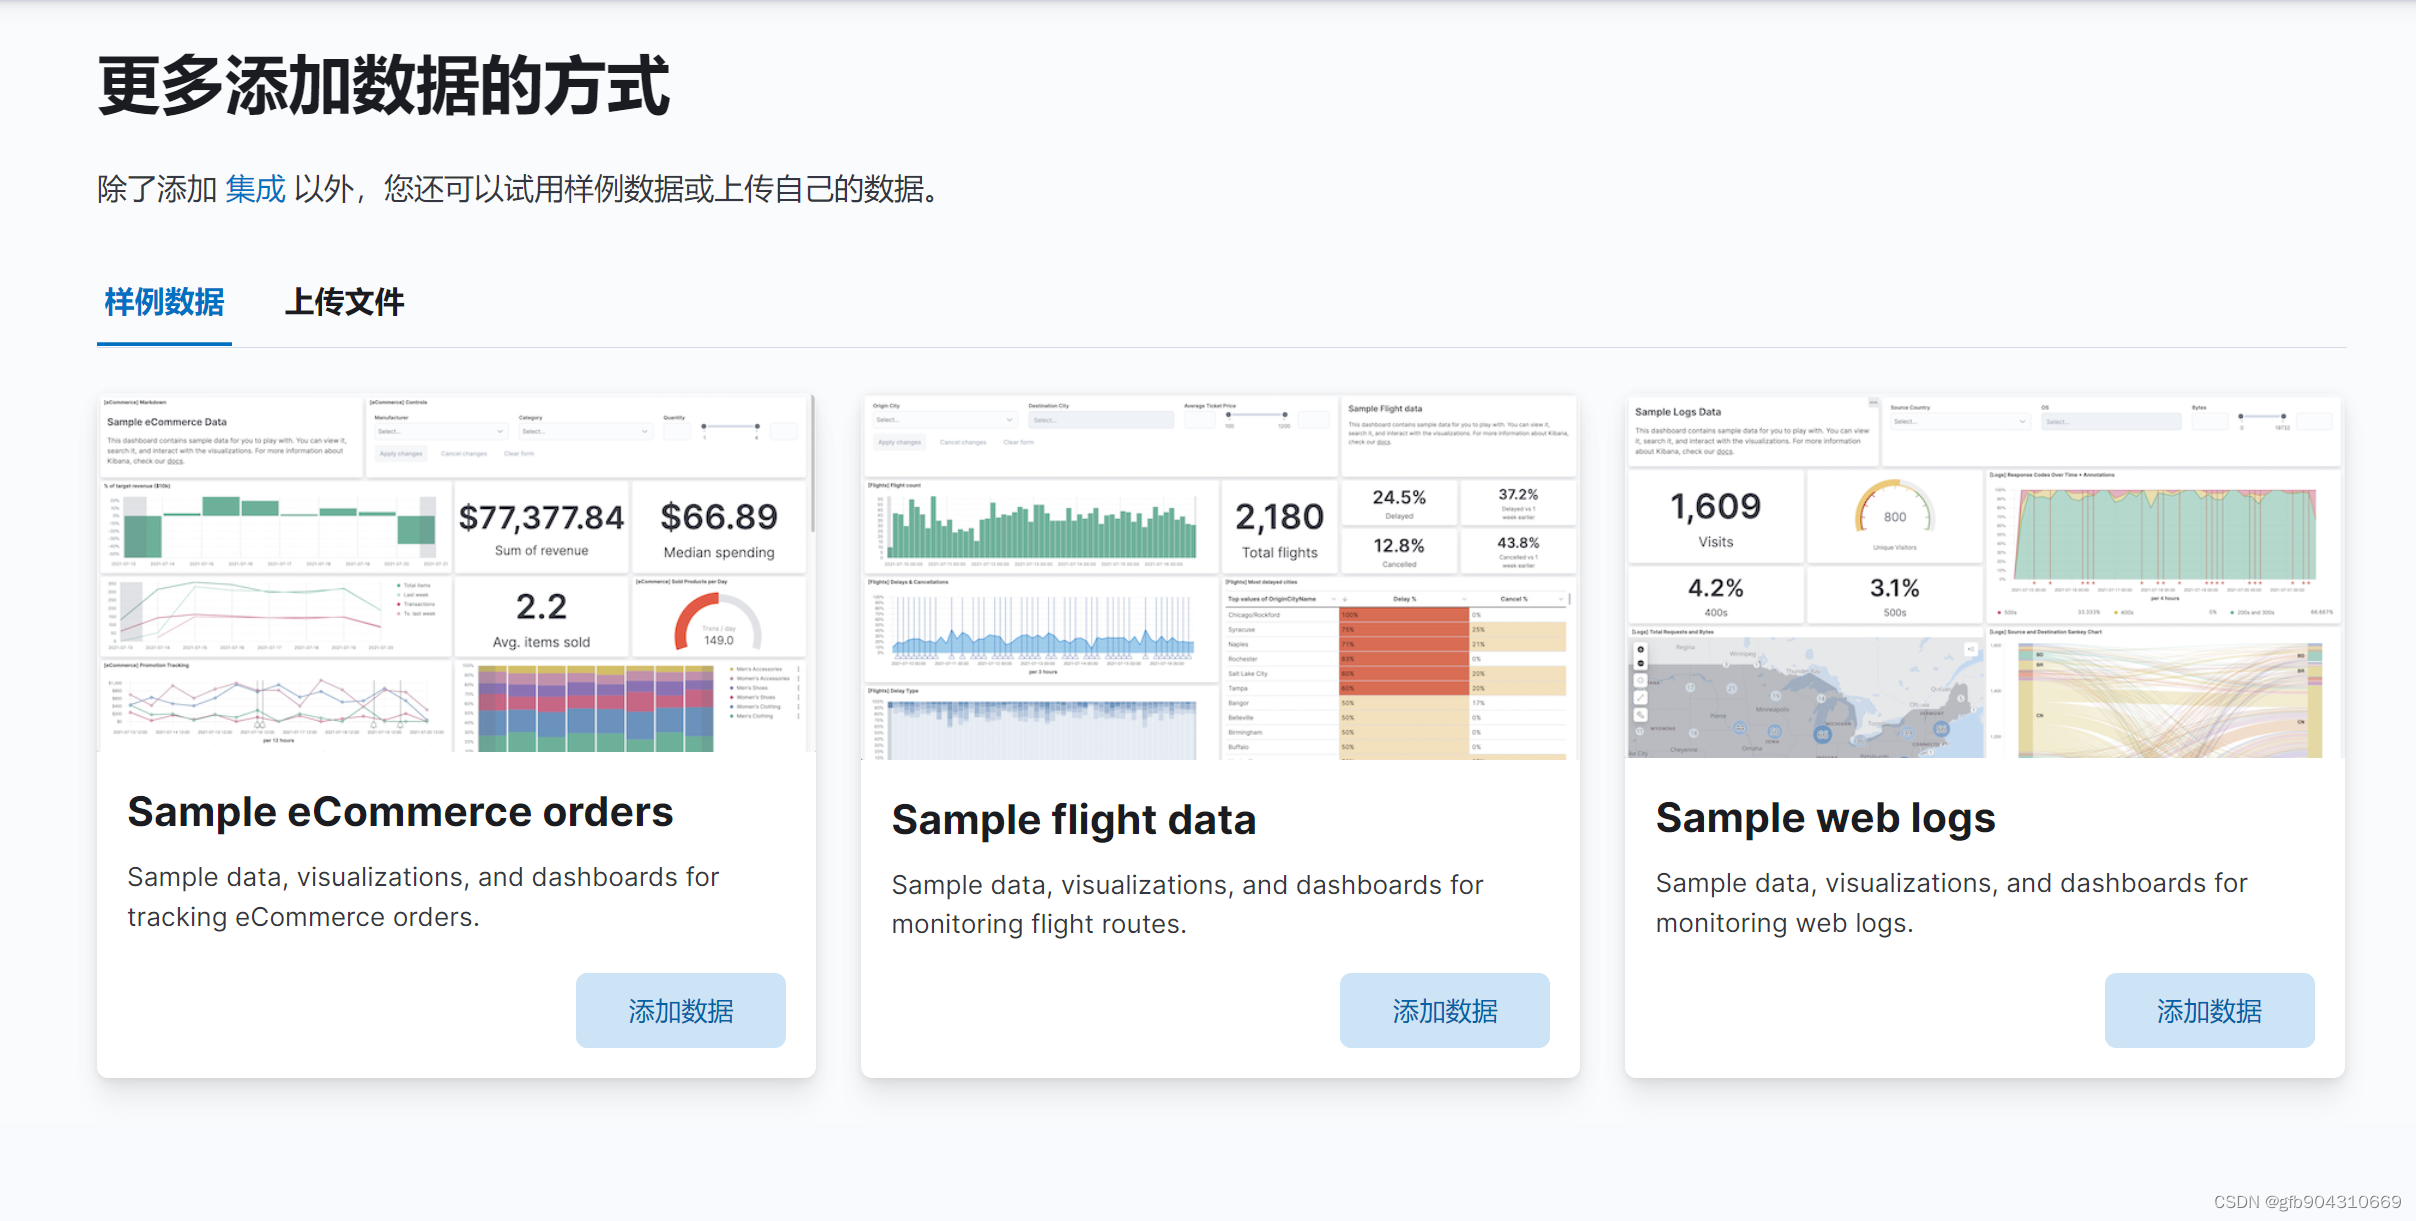Click the 集成 hyperlink

point(255,189)
